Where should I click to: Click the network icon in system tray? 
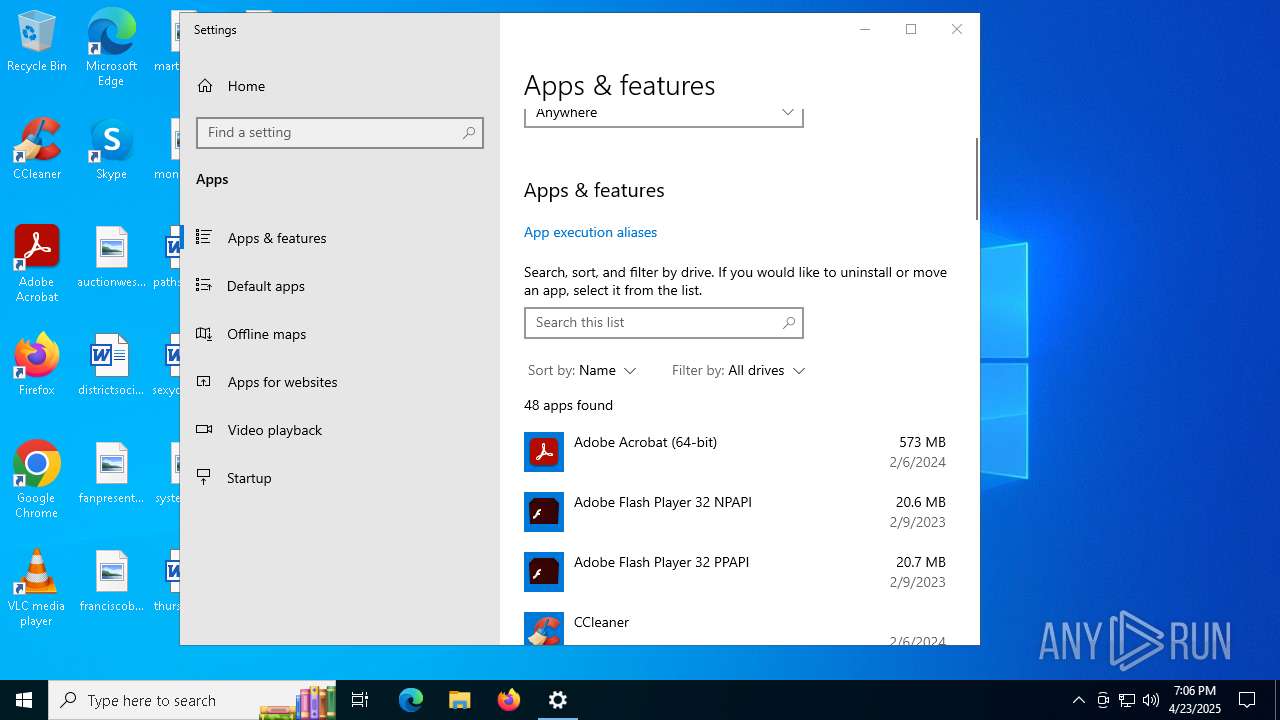(x=1127, y=700)
